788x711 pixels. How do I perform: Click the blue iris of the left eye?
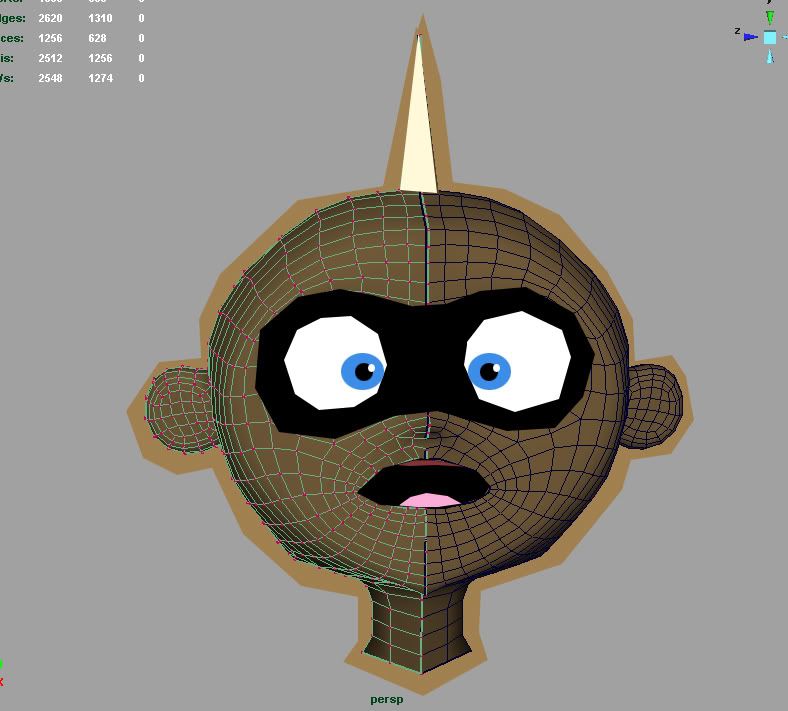tap(362, 371)
